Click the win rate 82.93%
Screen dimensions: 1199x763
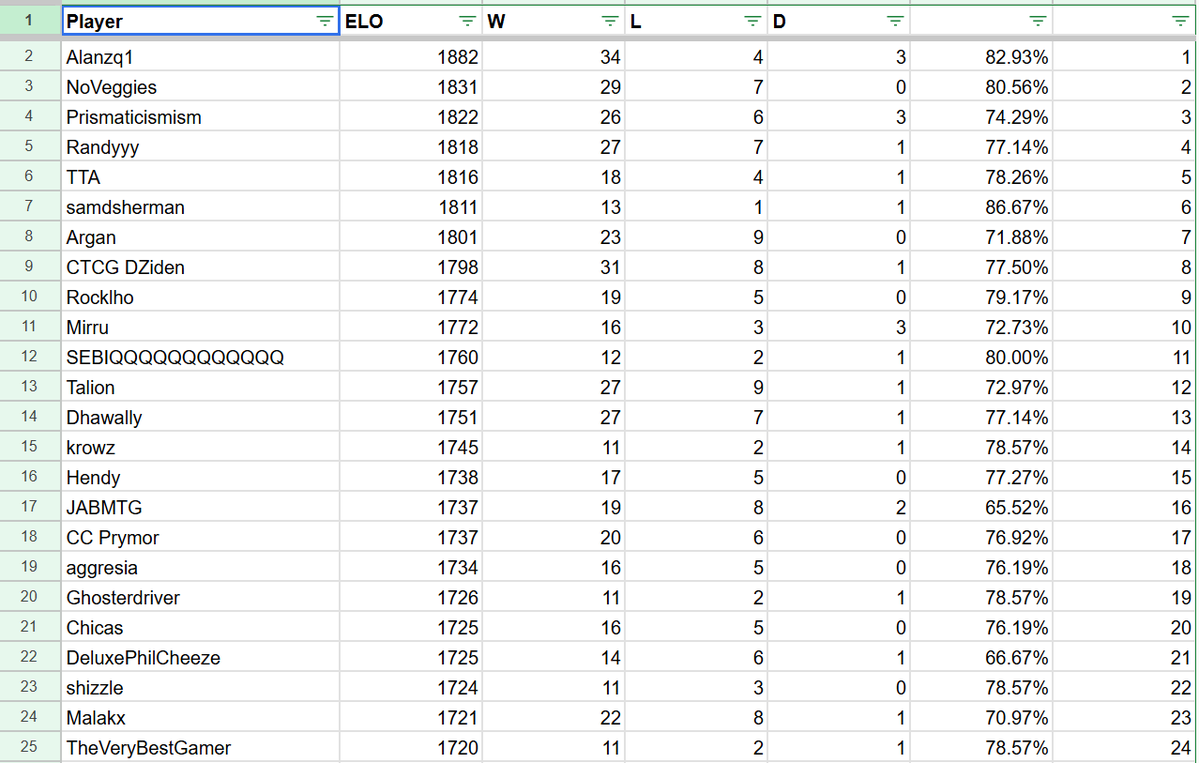pos(981,57)
